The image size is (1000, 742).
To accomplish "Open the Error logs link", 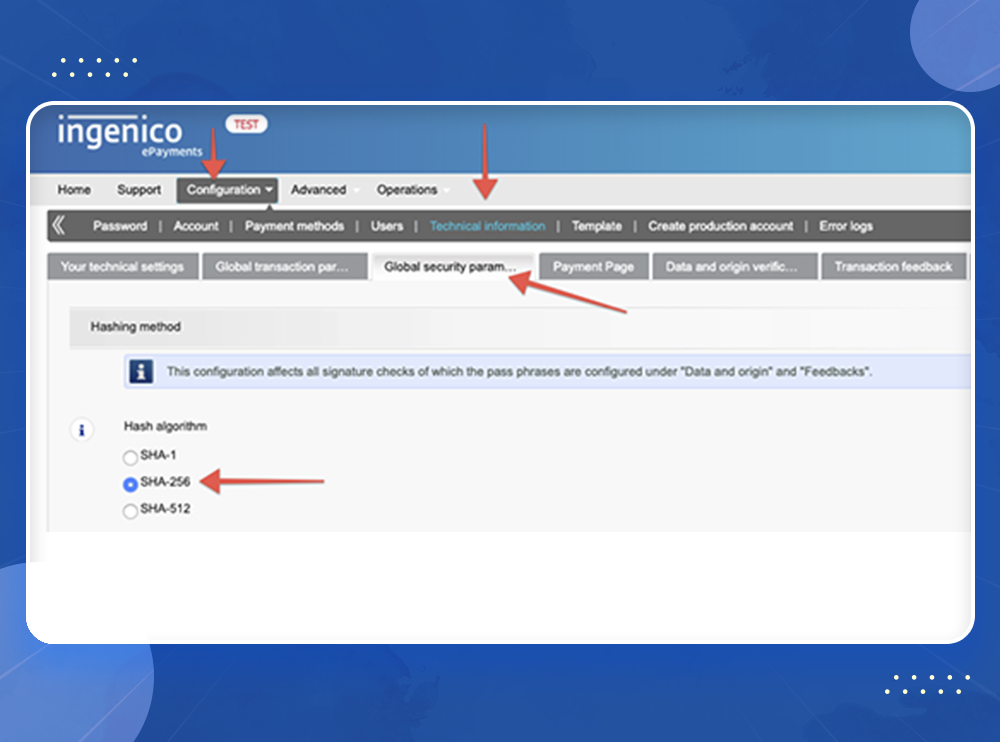I will click(846, 226).
